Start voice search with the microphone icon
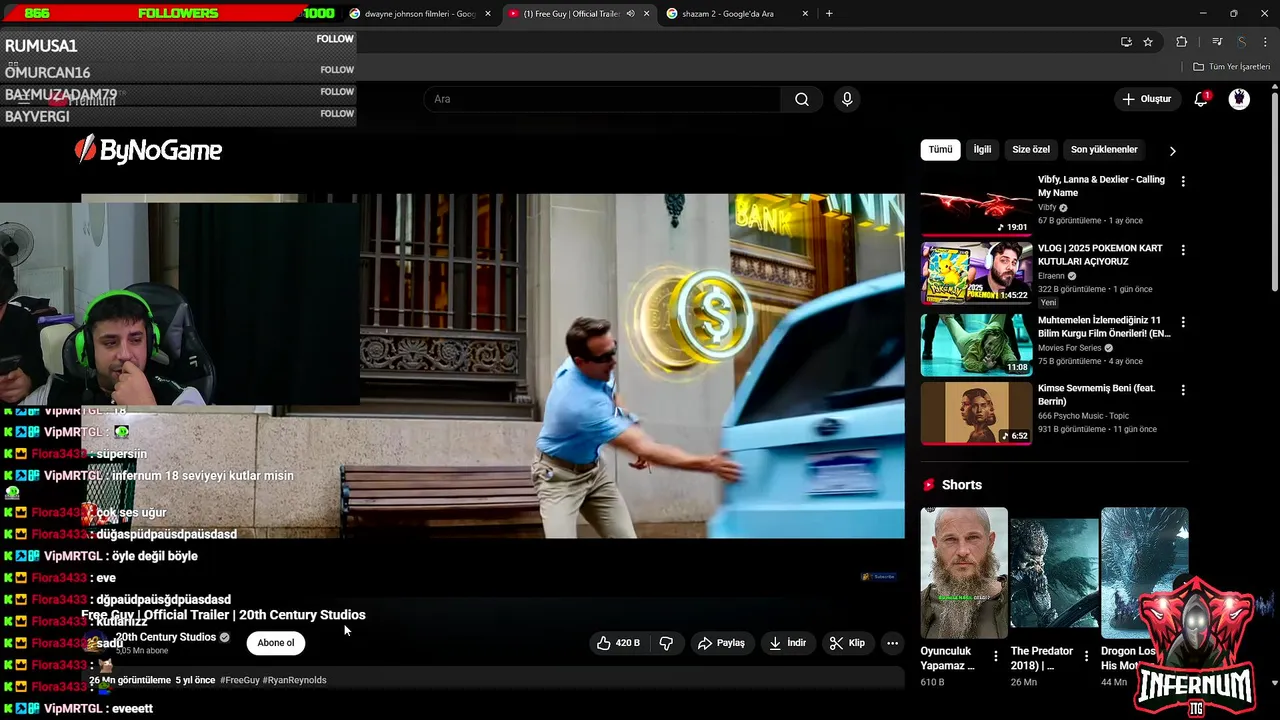1280x720 pixels. (847, 99)
